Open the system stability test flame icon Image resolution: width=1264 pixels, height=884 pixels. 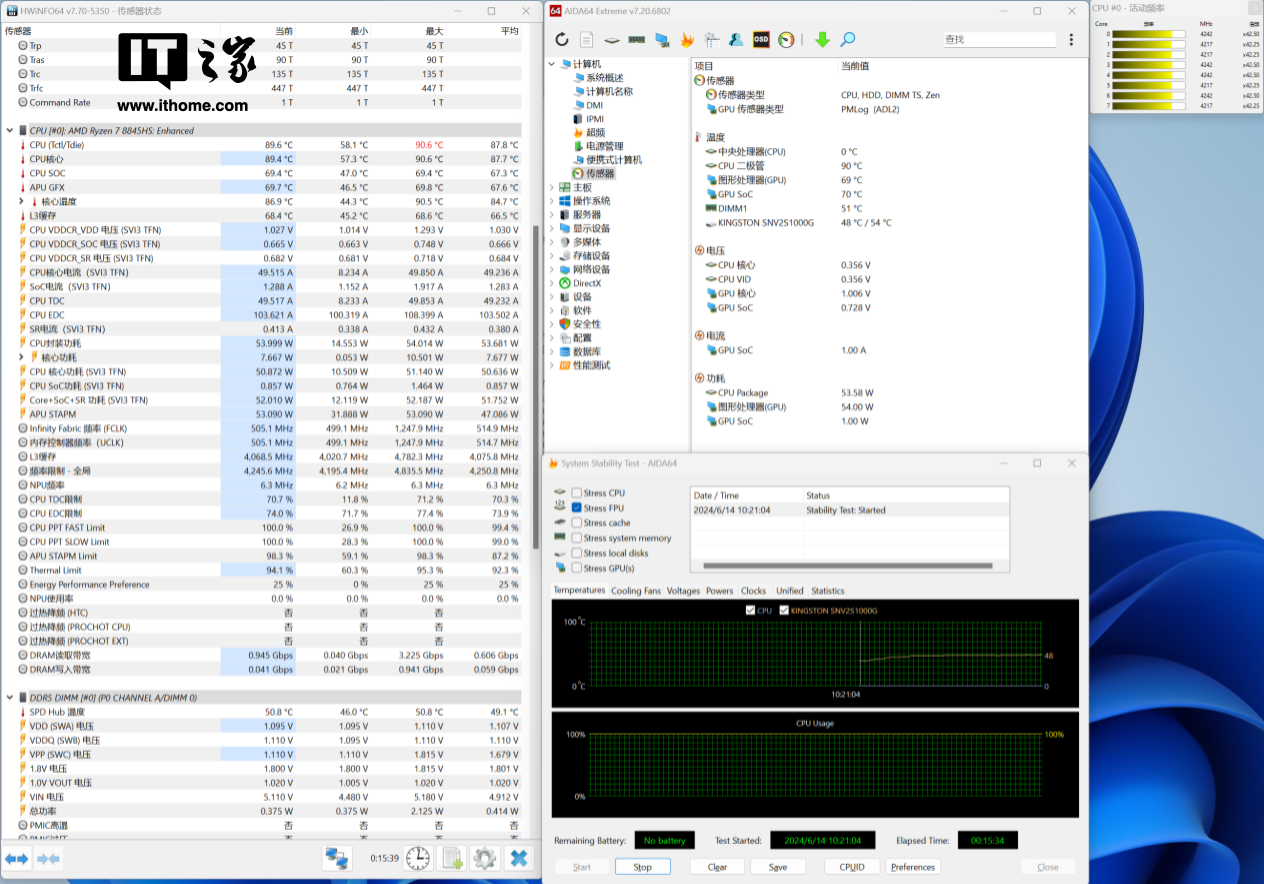point(687,40)
